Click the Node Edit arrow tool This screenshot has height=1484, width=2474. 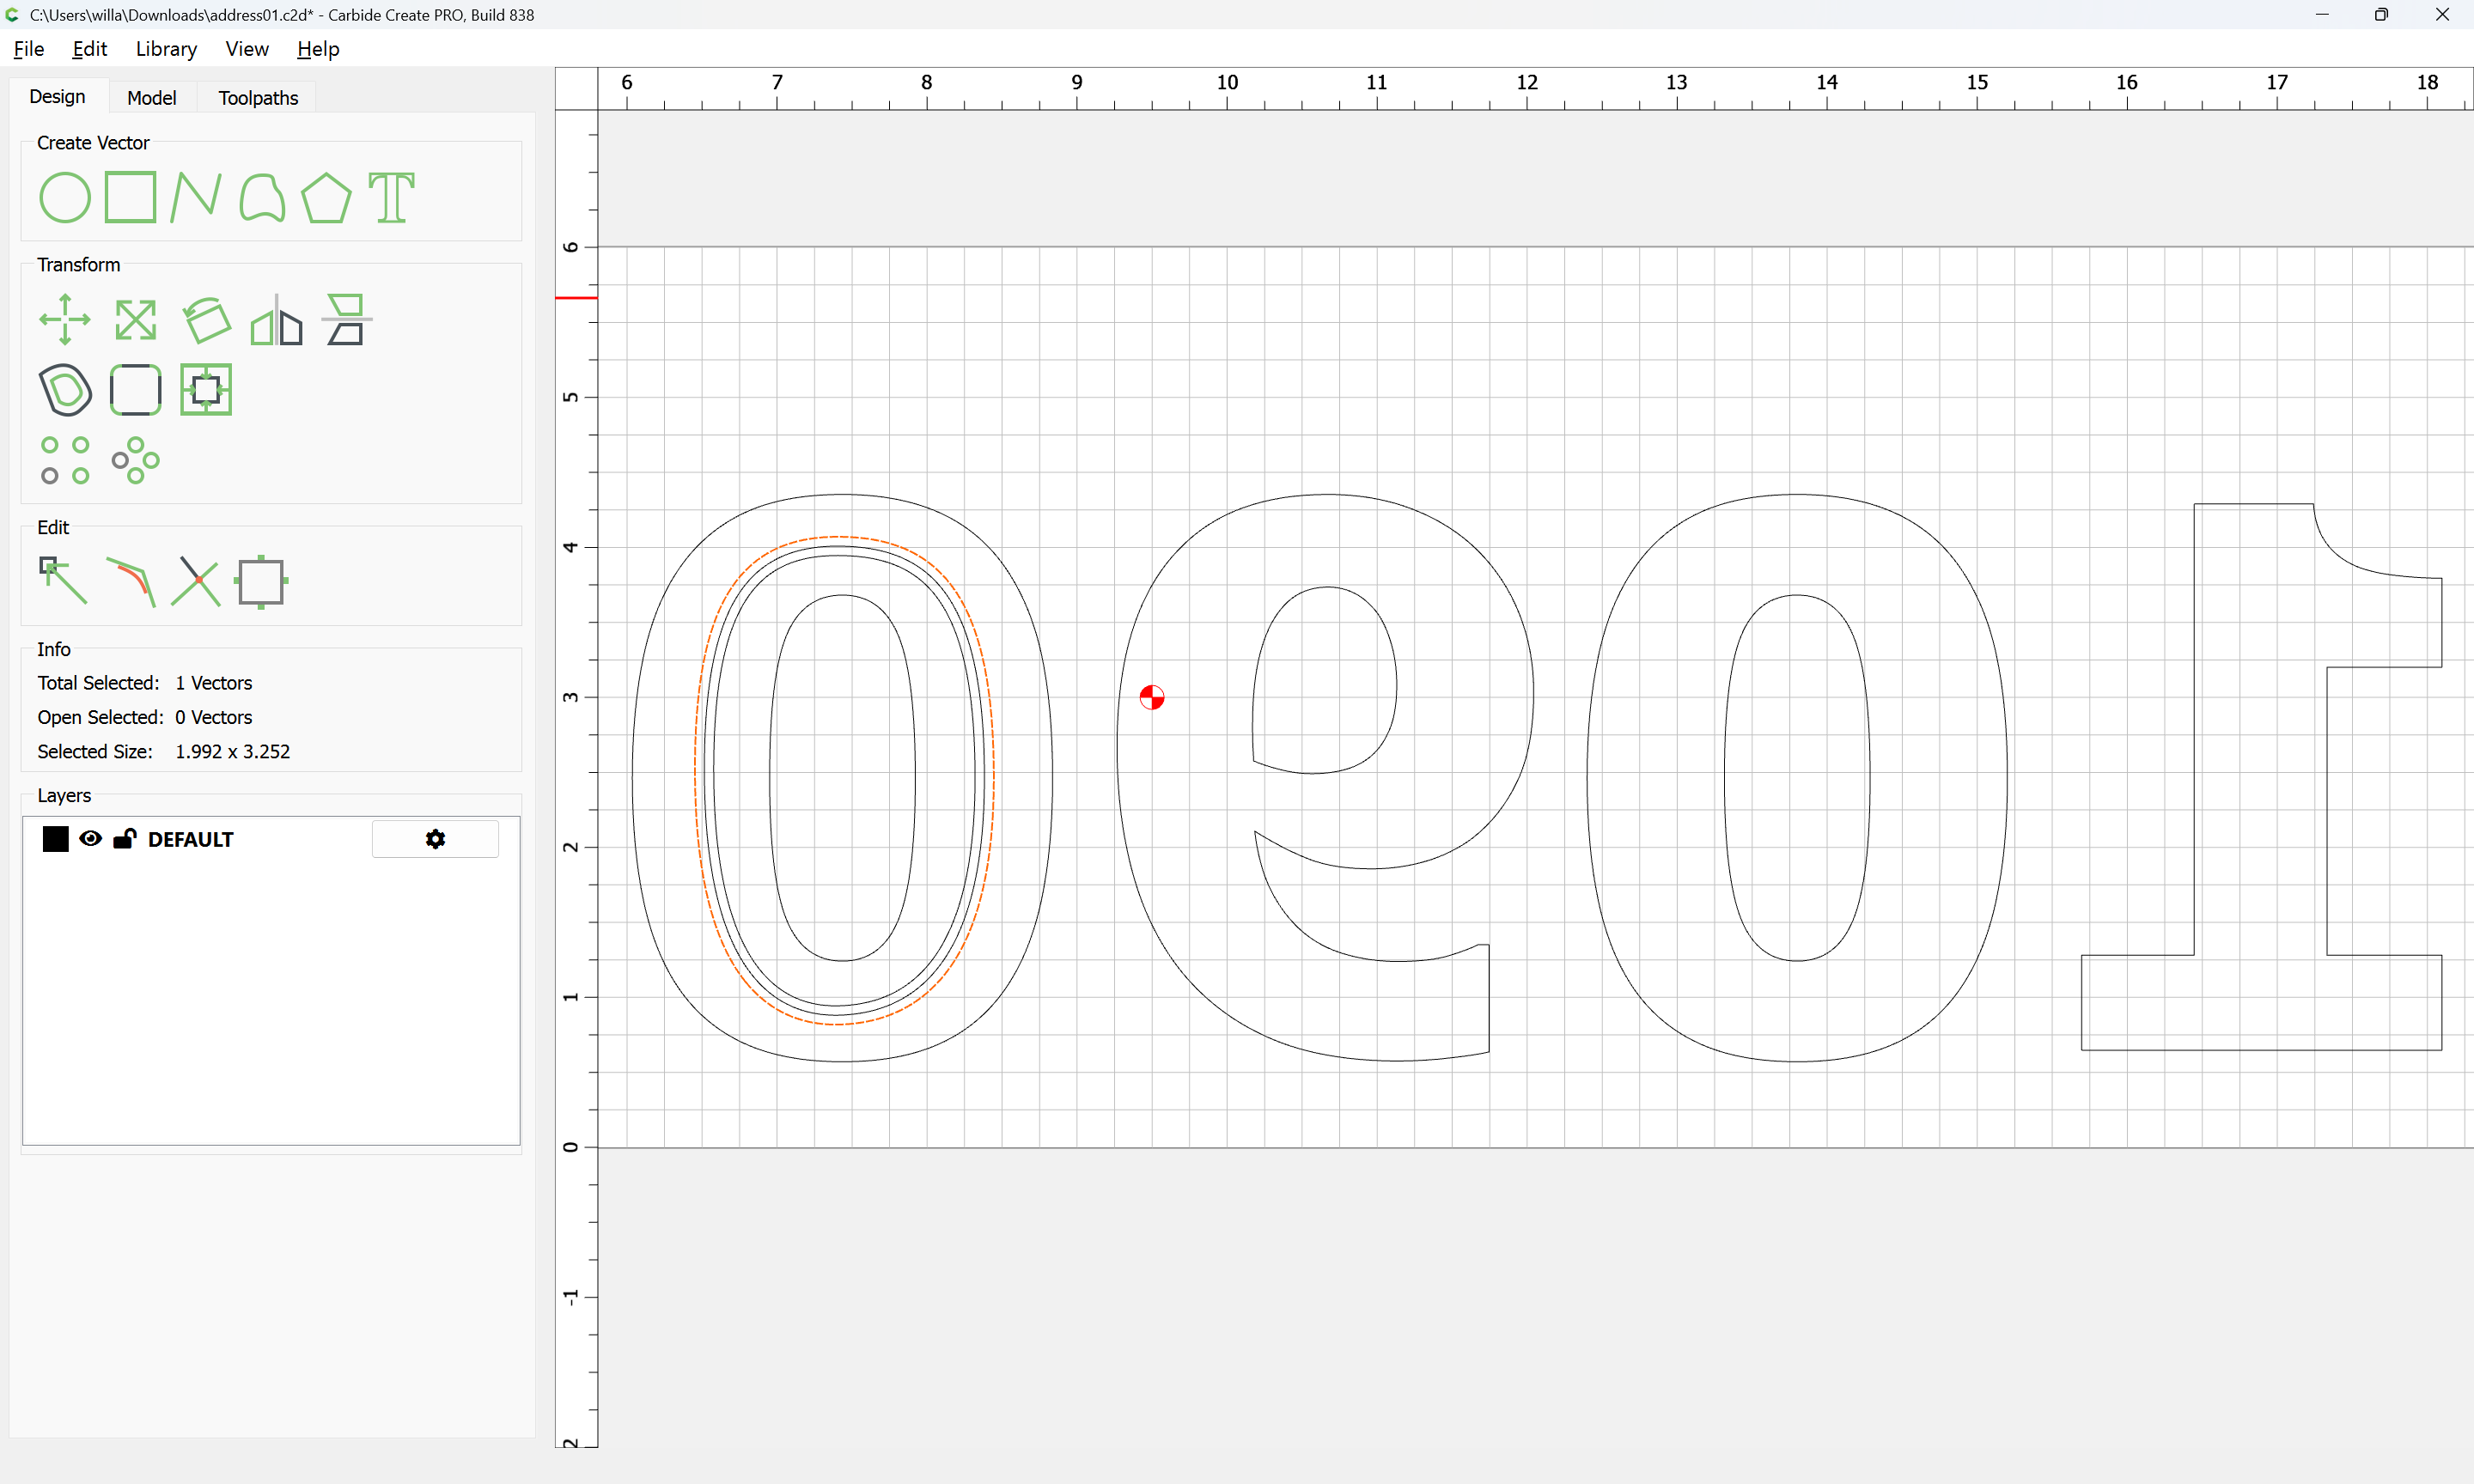pyautogui.click(x=63, y=581)
